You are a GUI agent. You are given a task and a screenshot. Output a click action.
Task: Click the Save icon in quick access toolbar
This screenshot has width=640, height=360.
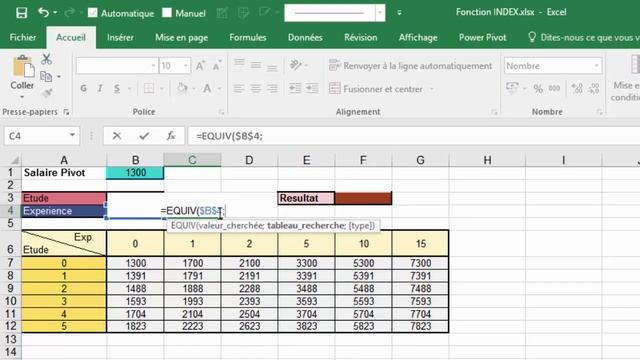click(x=21, y=13)
